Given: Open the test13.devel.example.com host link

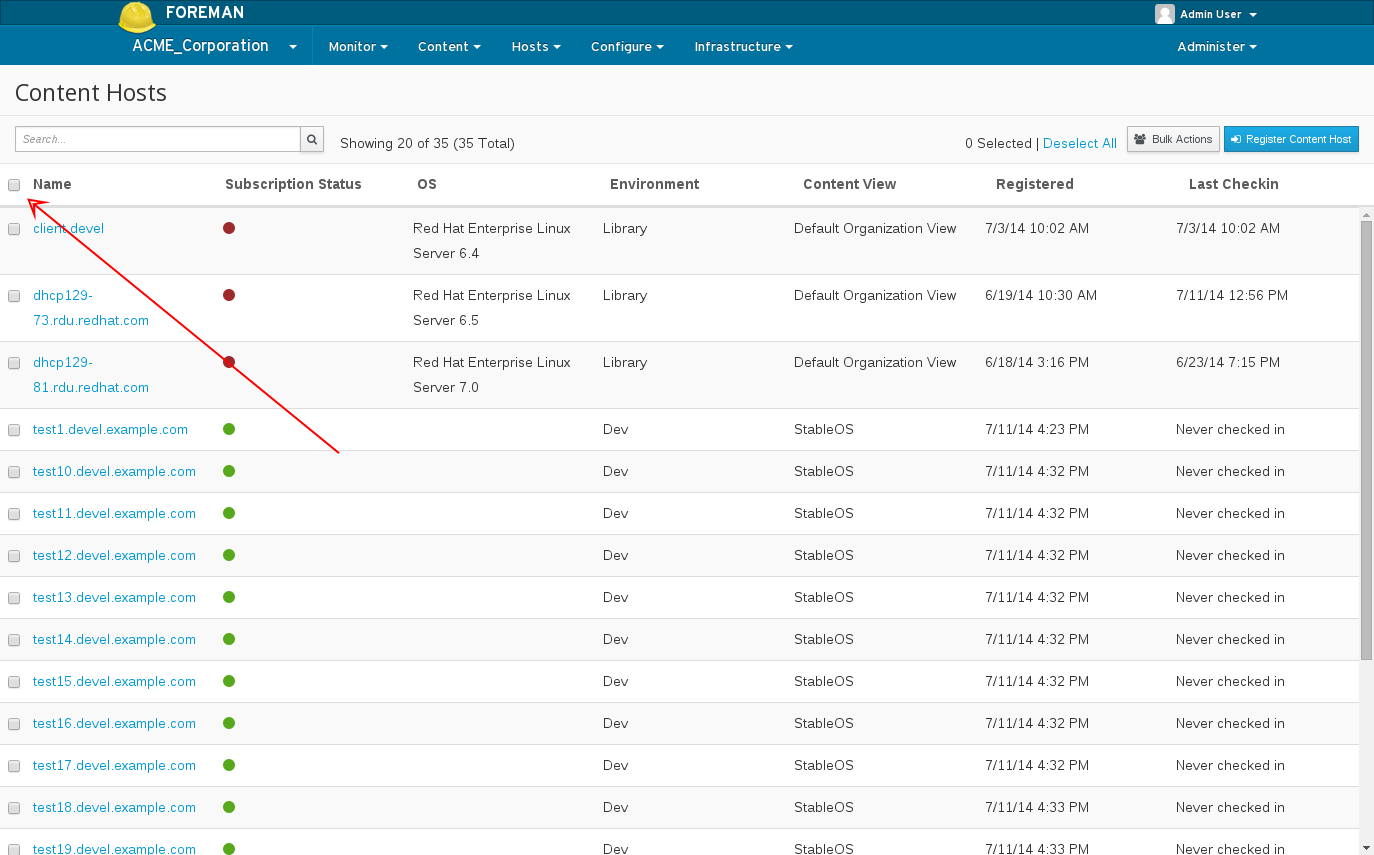Looking at the screenshot, I should pyautogui.click(x=114, y=597).
